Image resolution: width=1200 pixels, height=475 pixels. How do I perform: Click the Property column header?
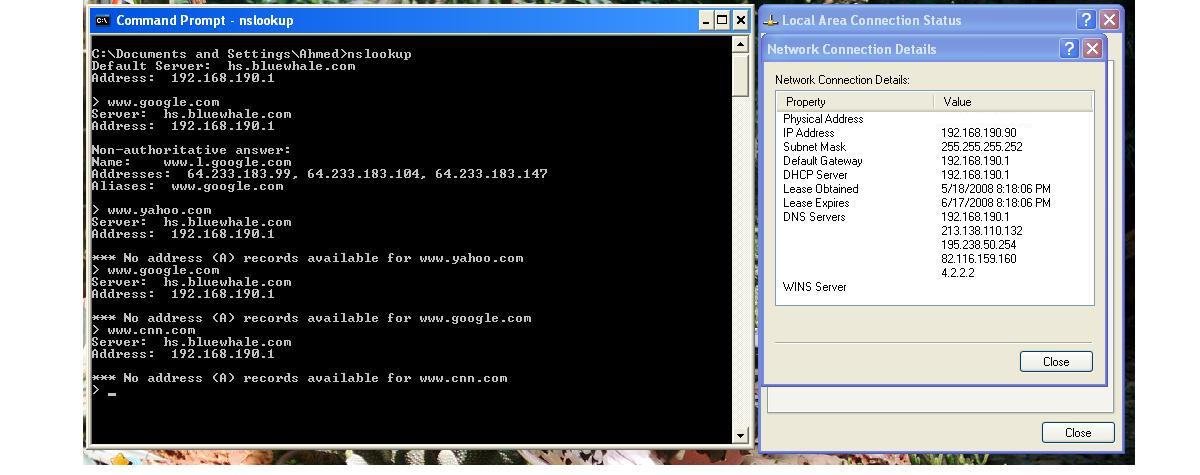pyautogui.click(x=855, y=102)
